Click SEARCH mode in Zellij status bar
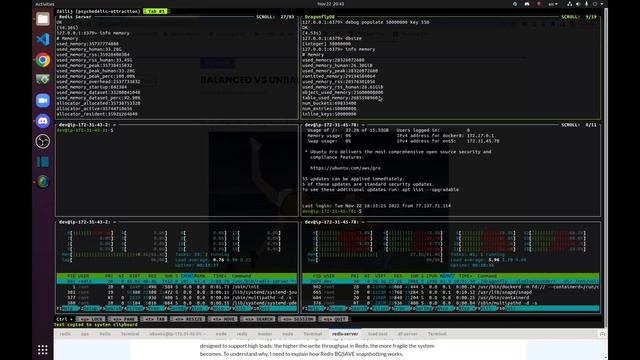Image resolution: width=640 pixels, height=360 pixels. coord(258,319)
